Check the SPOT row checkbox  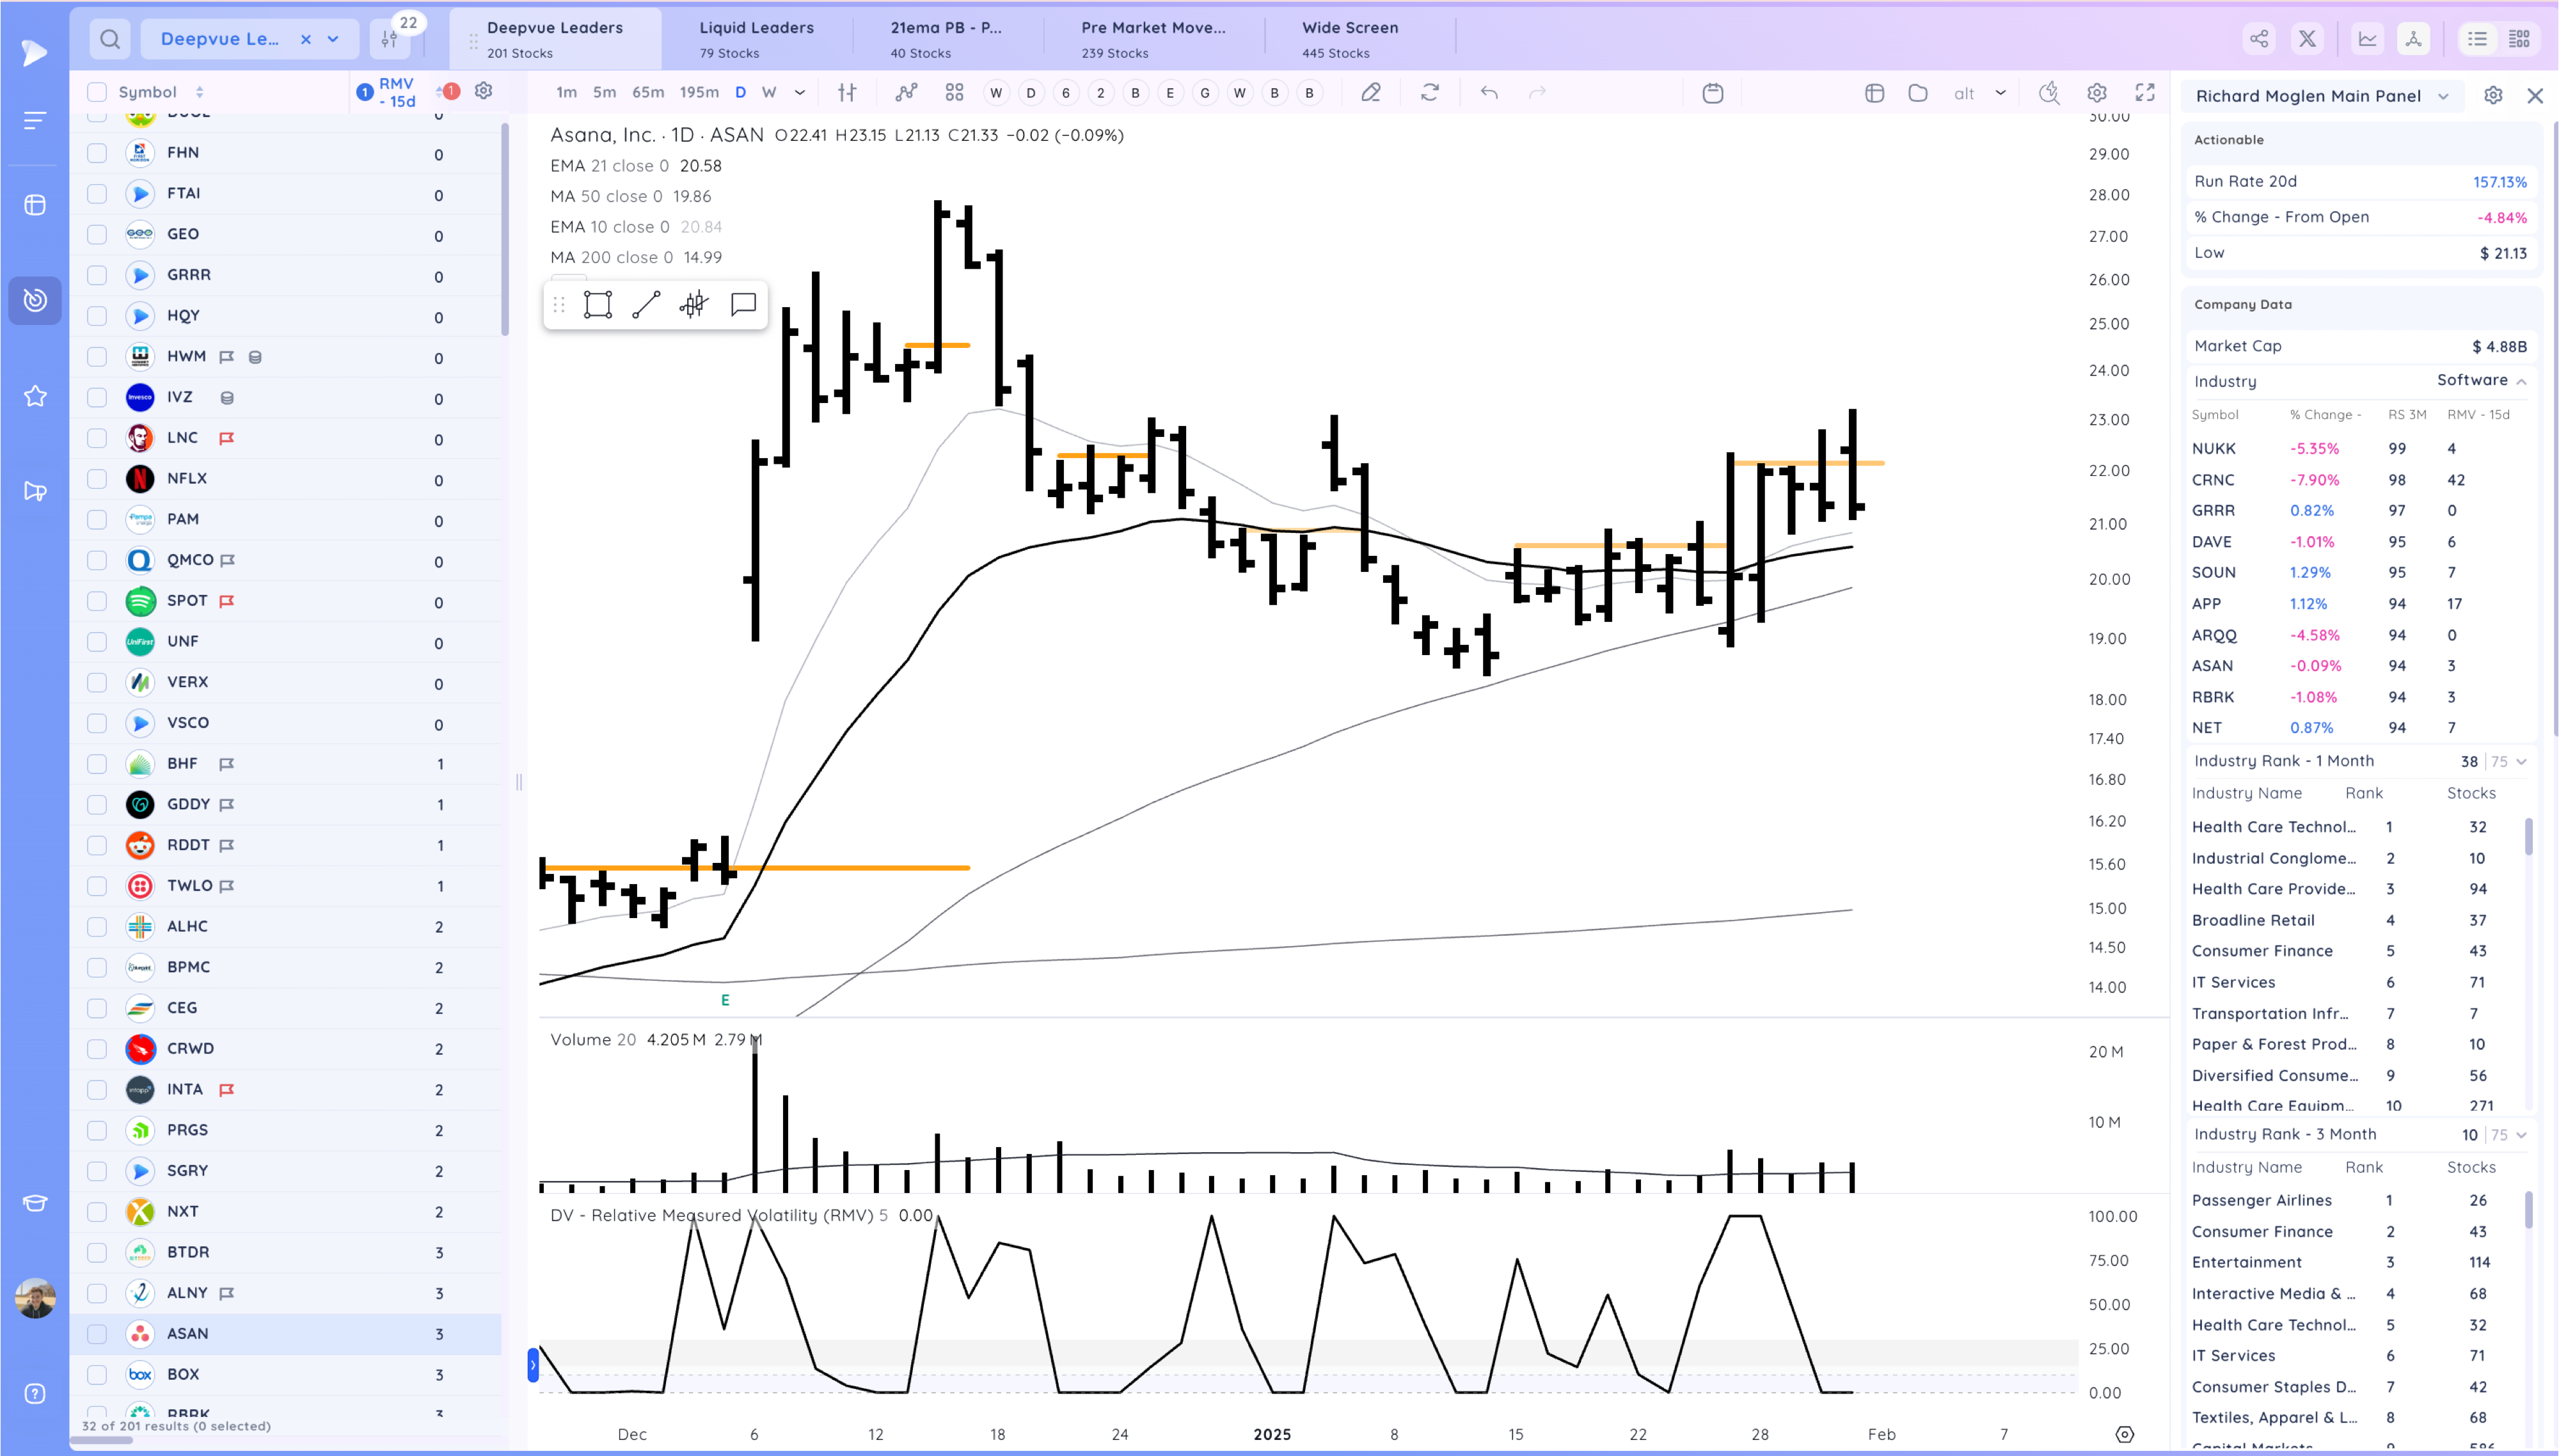(x=97, y=601)
